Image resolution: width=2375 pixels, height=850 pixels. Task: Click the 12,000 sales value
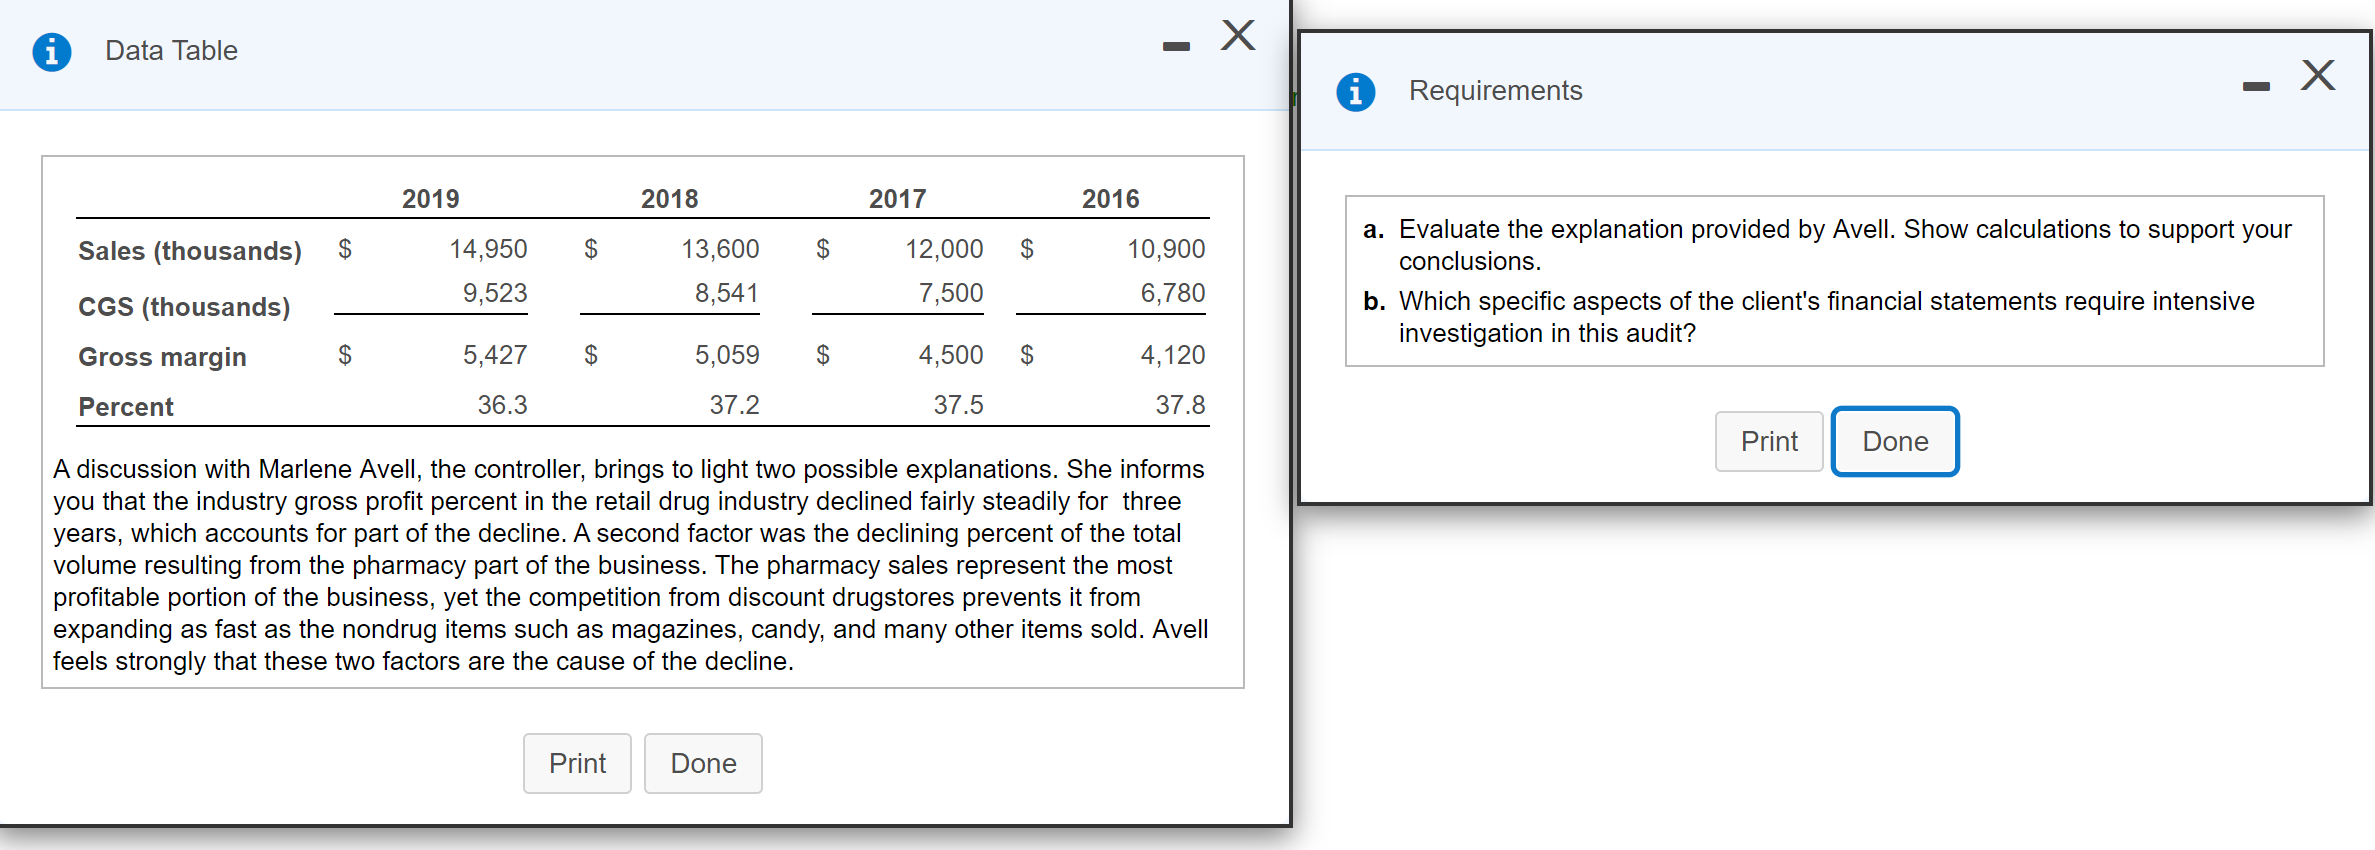(944, 249)
